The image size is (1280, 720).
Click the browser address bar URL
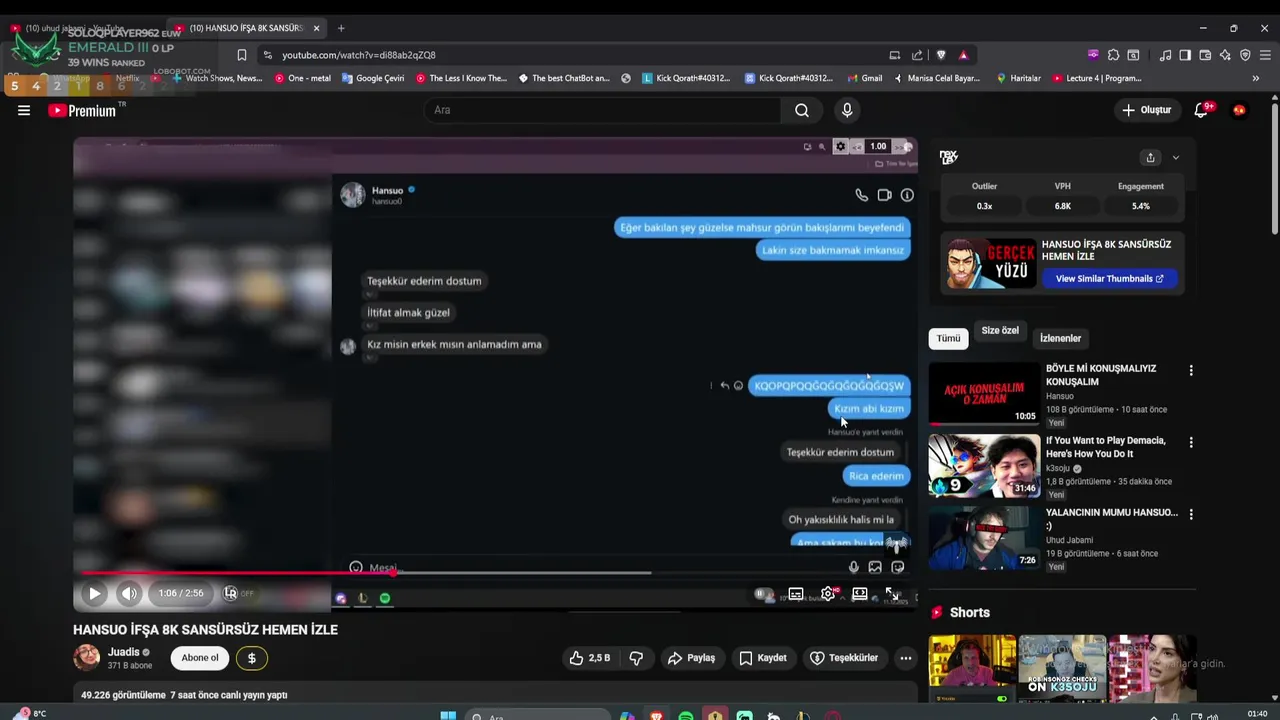tap(359, 55)
